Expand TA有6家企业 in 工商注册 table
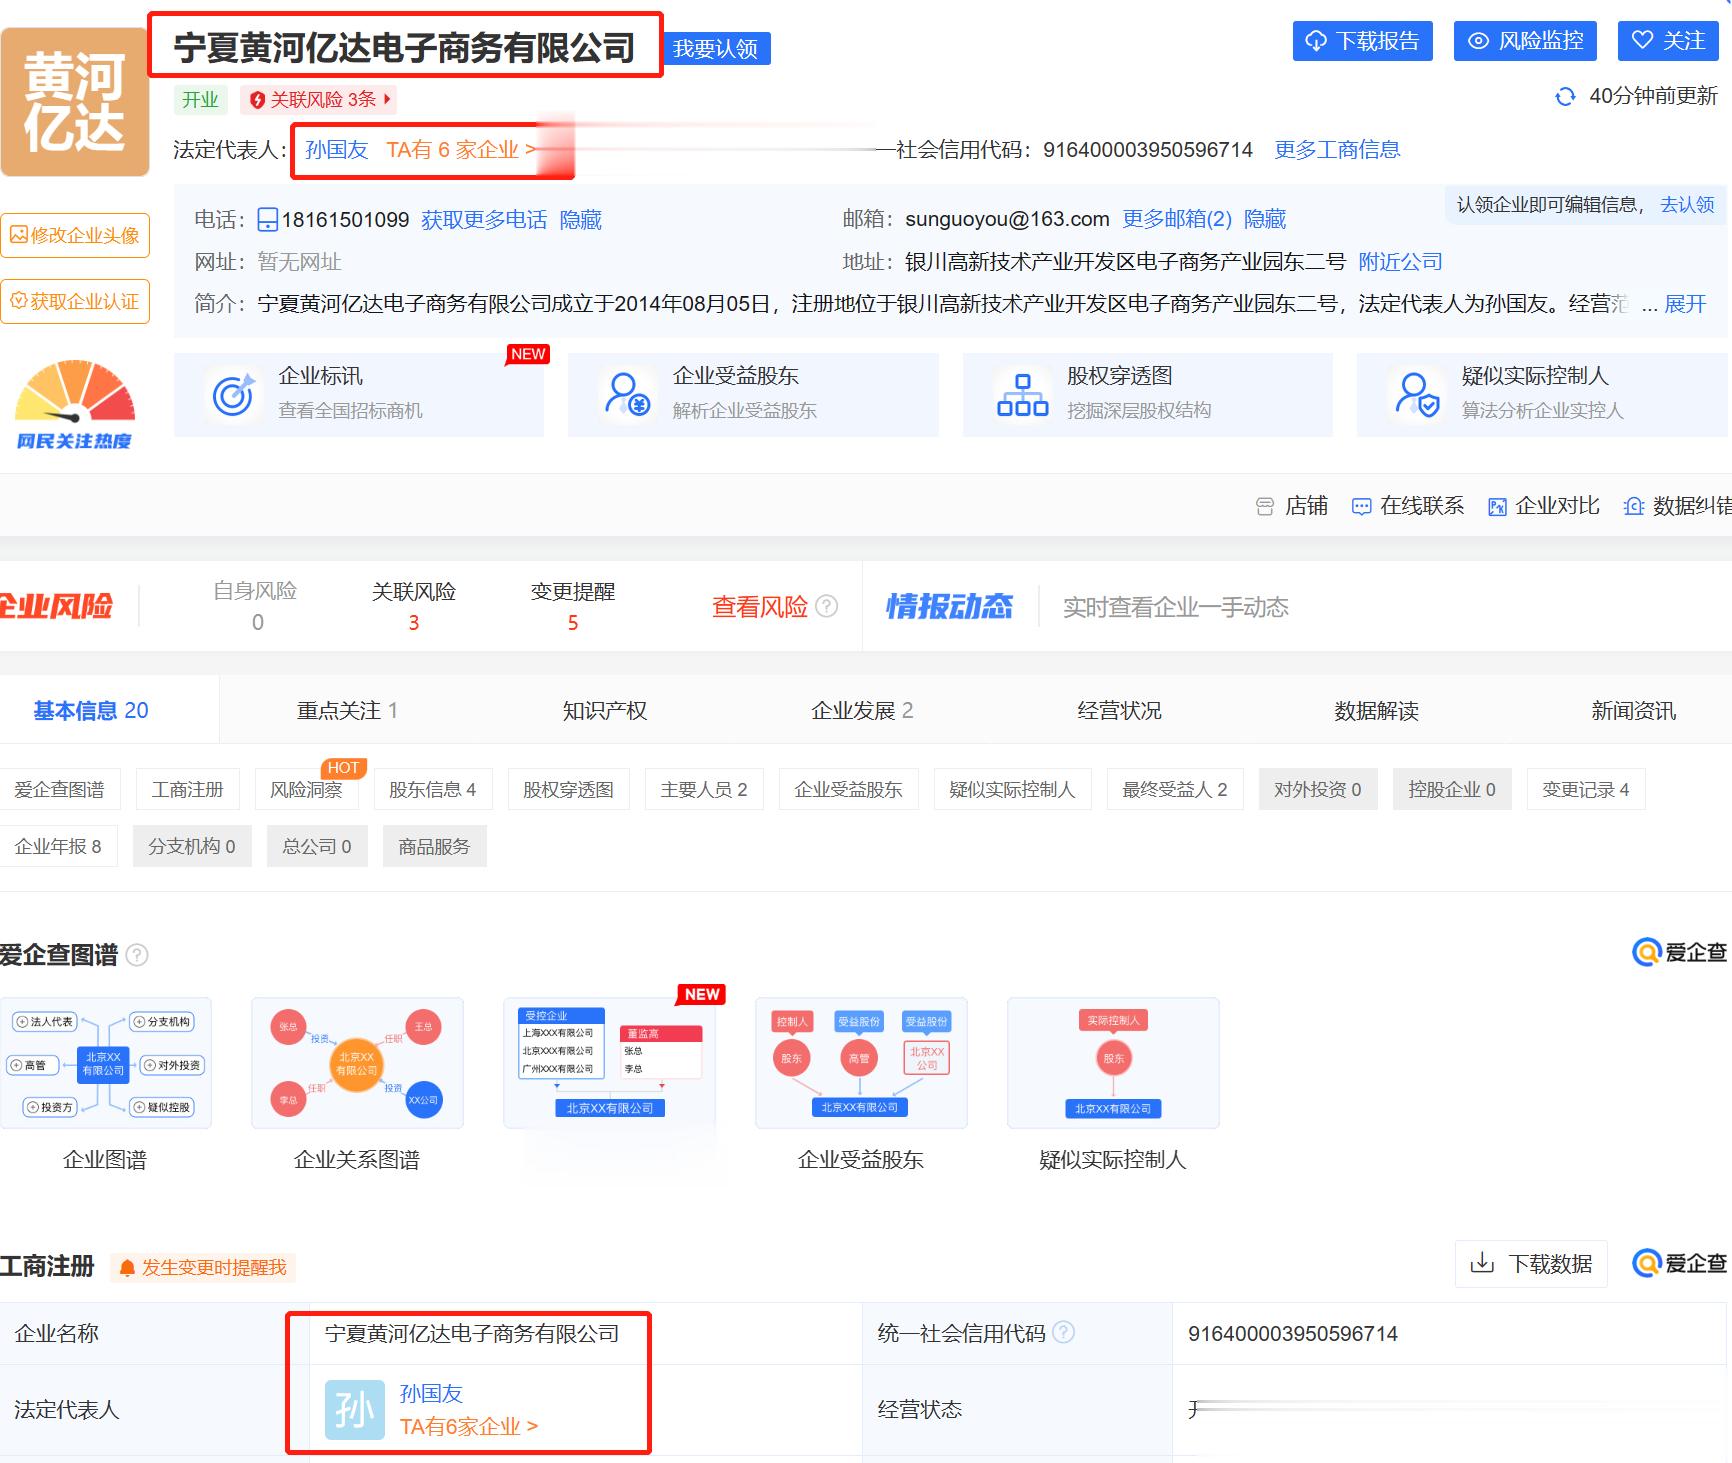 (468, 1427)
